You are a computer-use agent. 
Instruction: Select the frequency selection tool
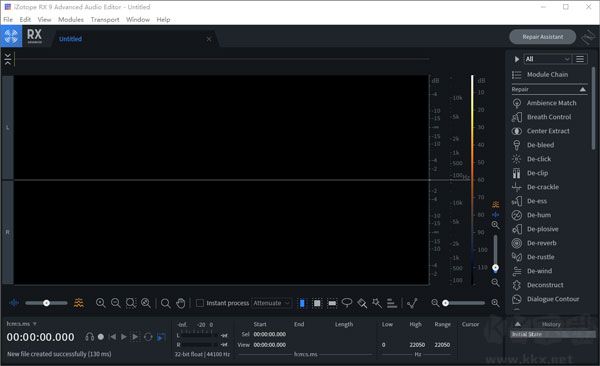pos(332,303)
